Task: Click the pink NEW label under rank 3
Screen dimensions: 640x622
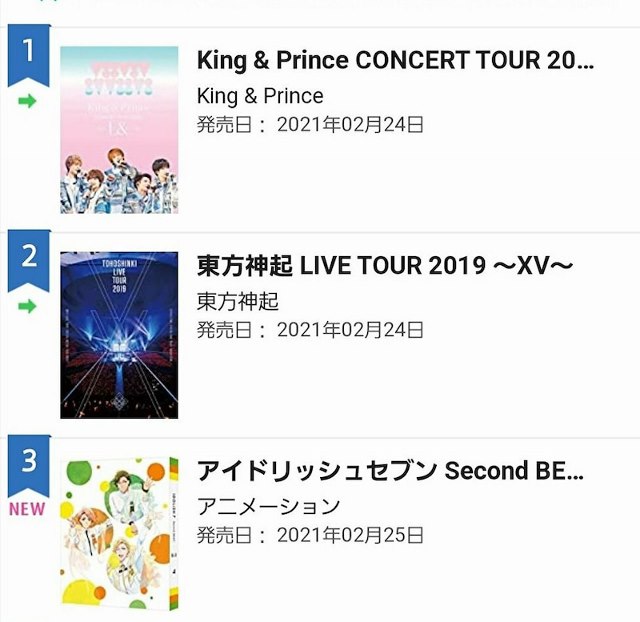Action: tap(28, 508)
